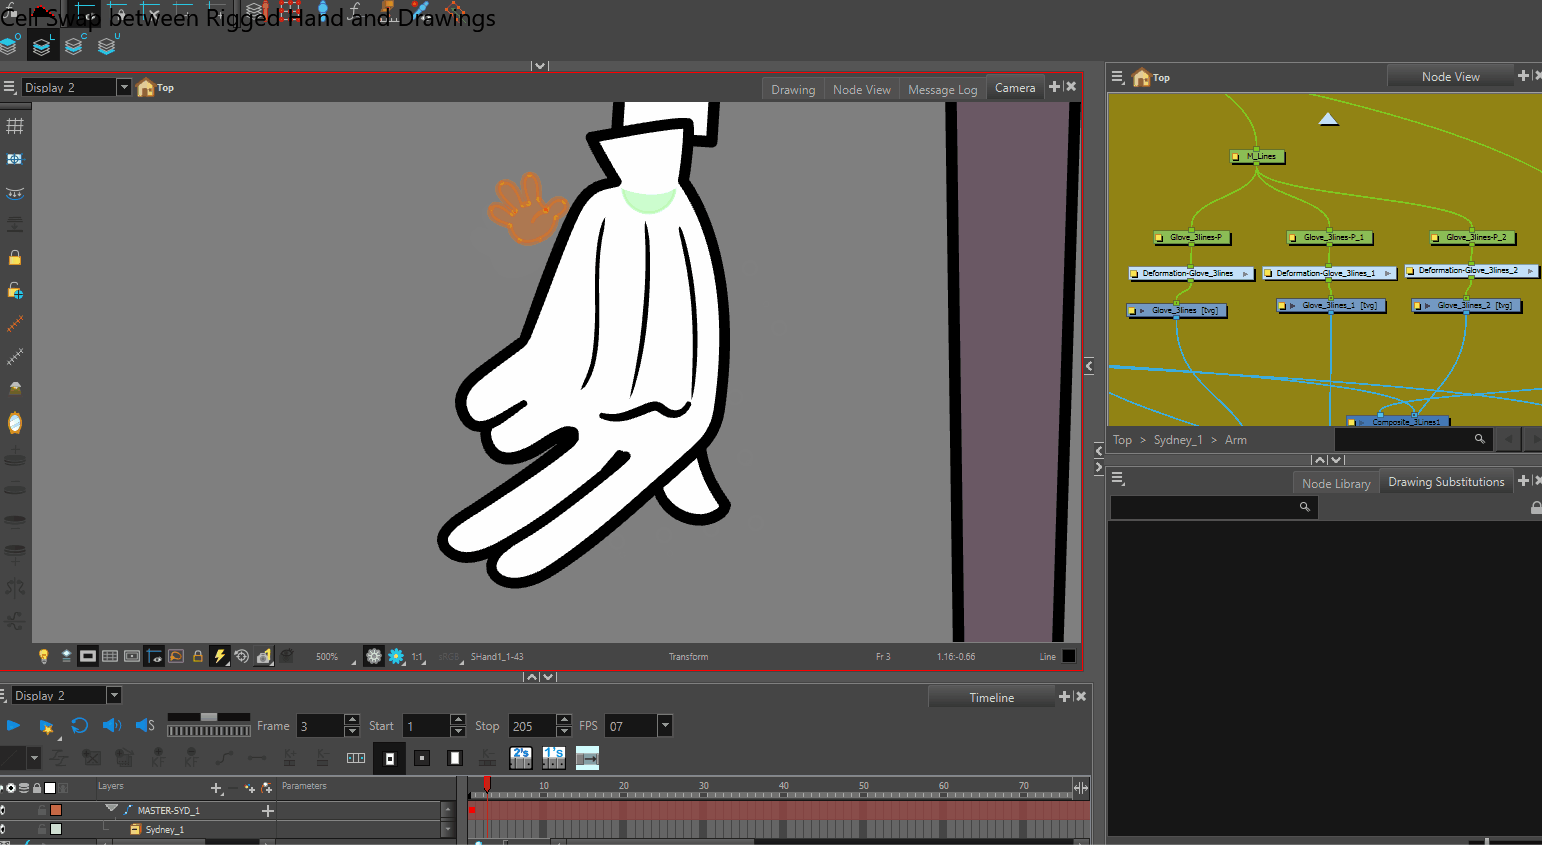This screenshot has width=1542, height=845.
Task: Click the extend exposure arrow icon
Action: click(588, 758)
